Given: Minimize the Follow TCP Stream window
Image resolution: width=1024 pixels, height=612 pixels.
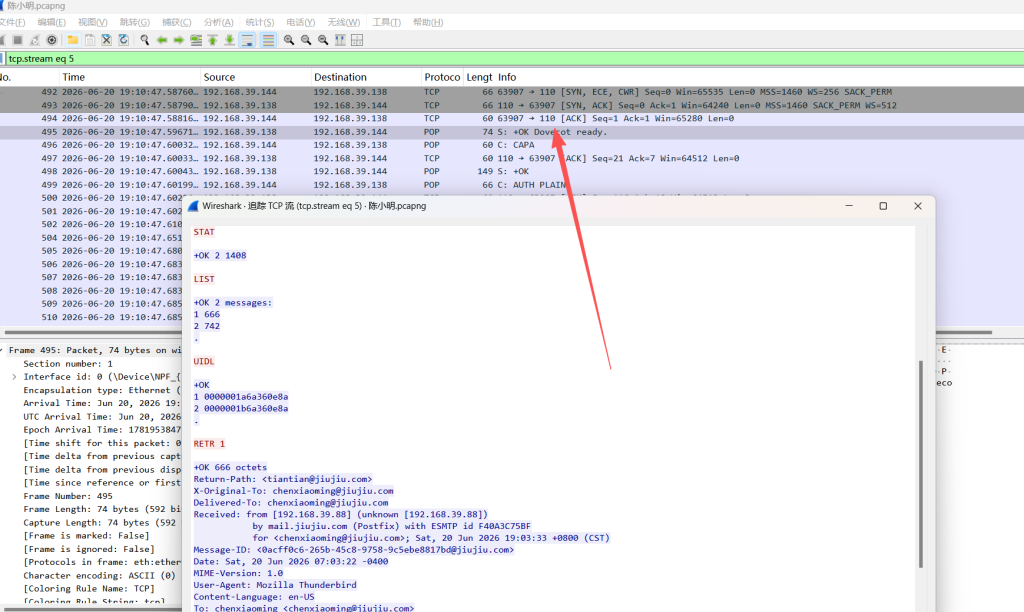Looking at the screenshot, I should coord(849,206).
